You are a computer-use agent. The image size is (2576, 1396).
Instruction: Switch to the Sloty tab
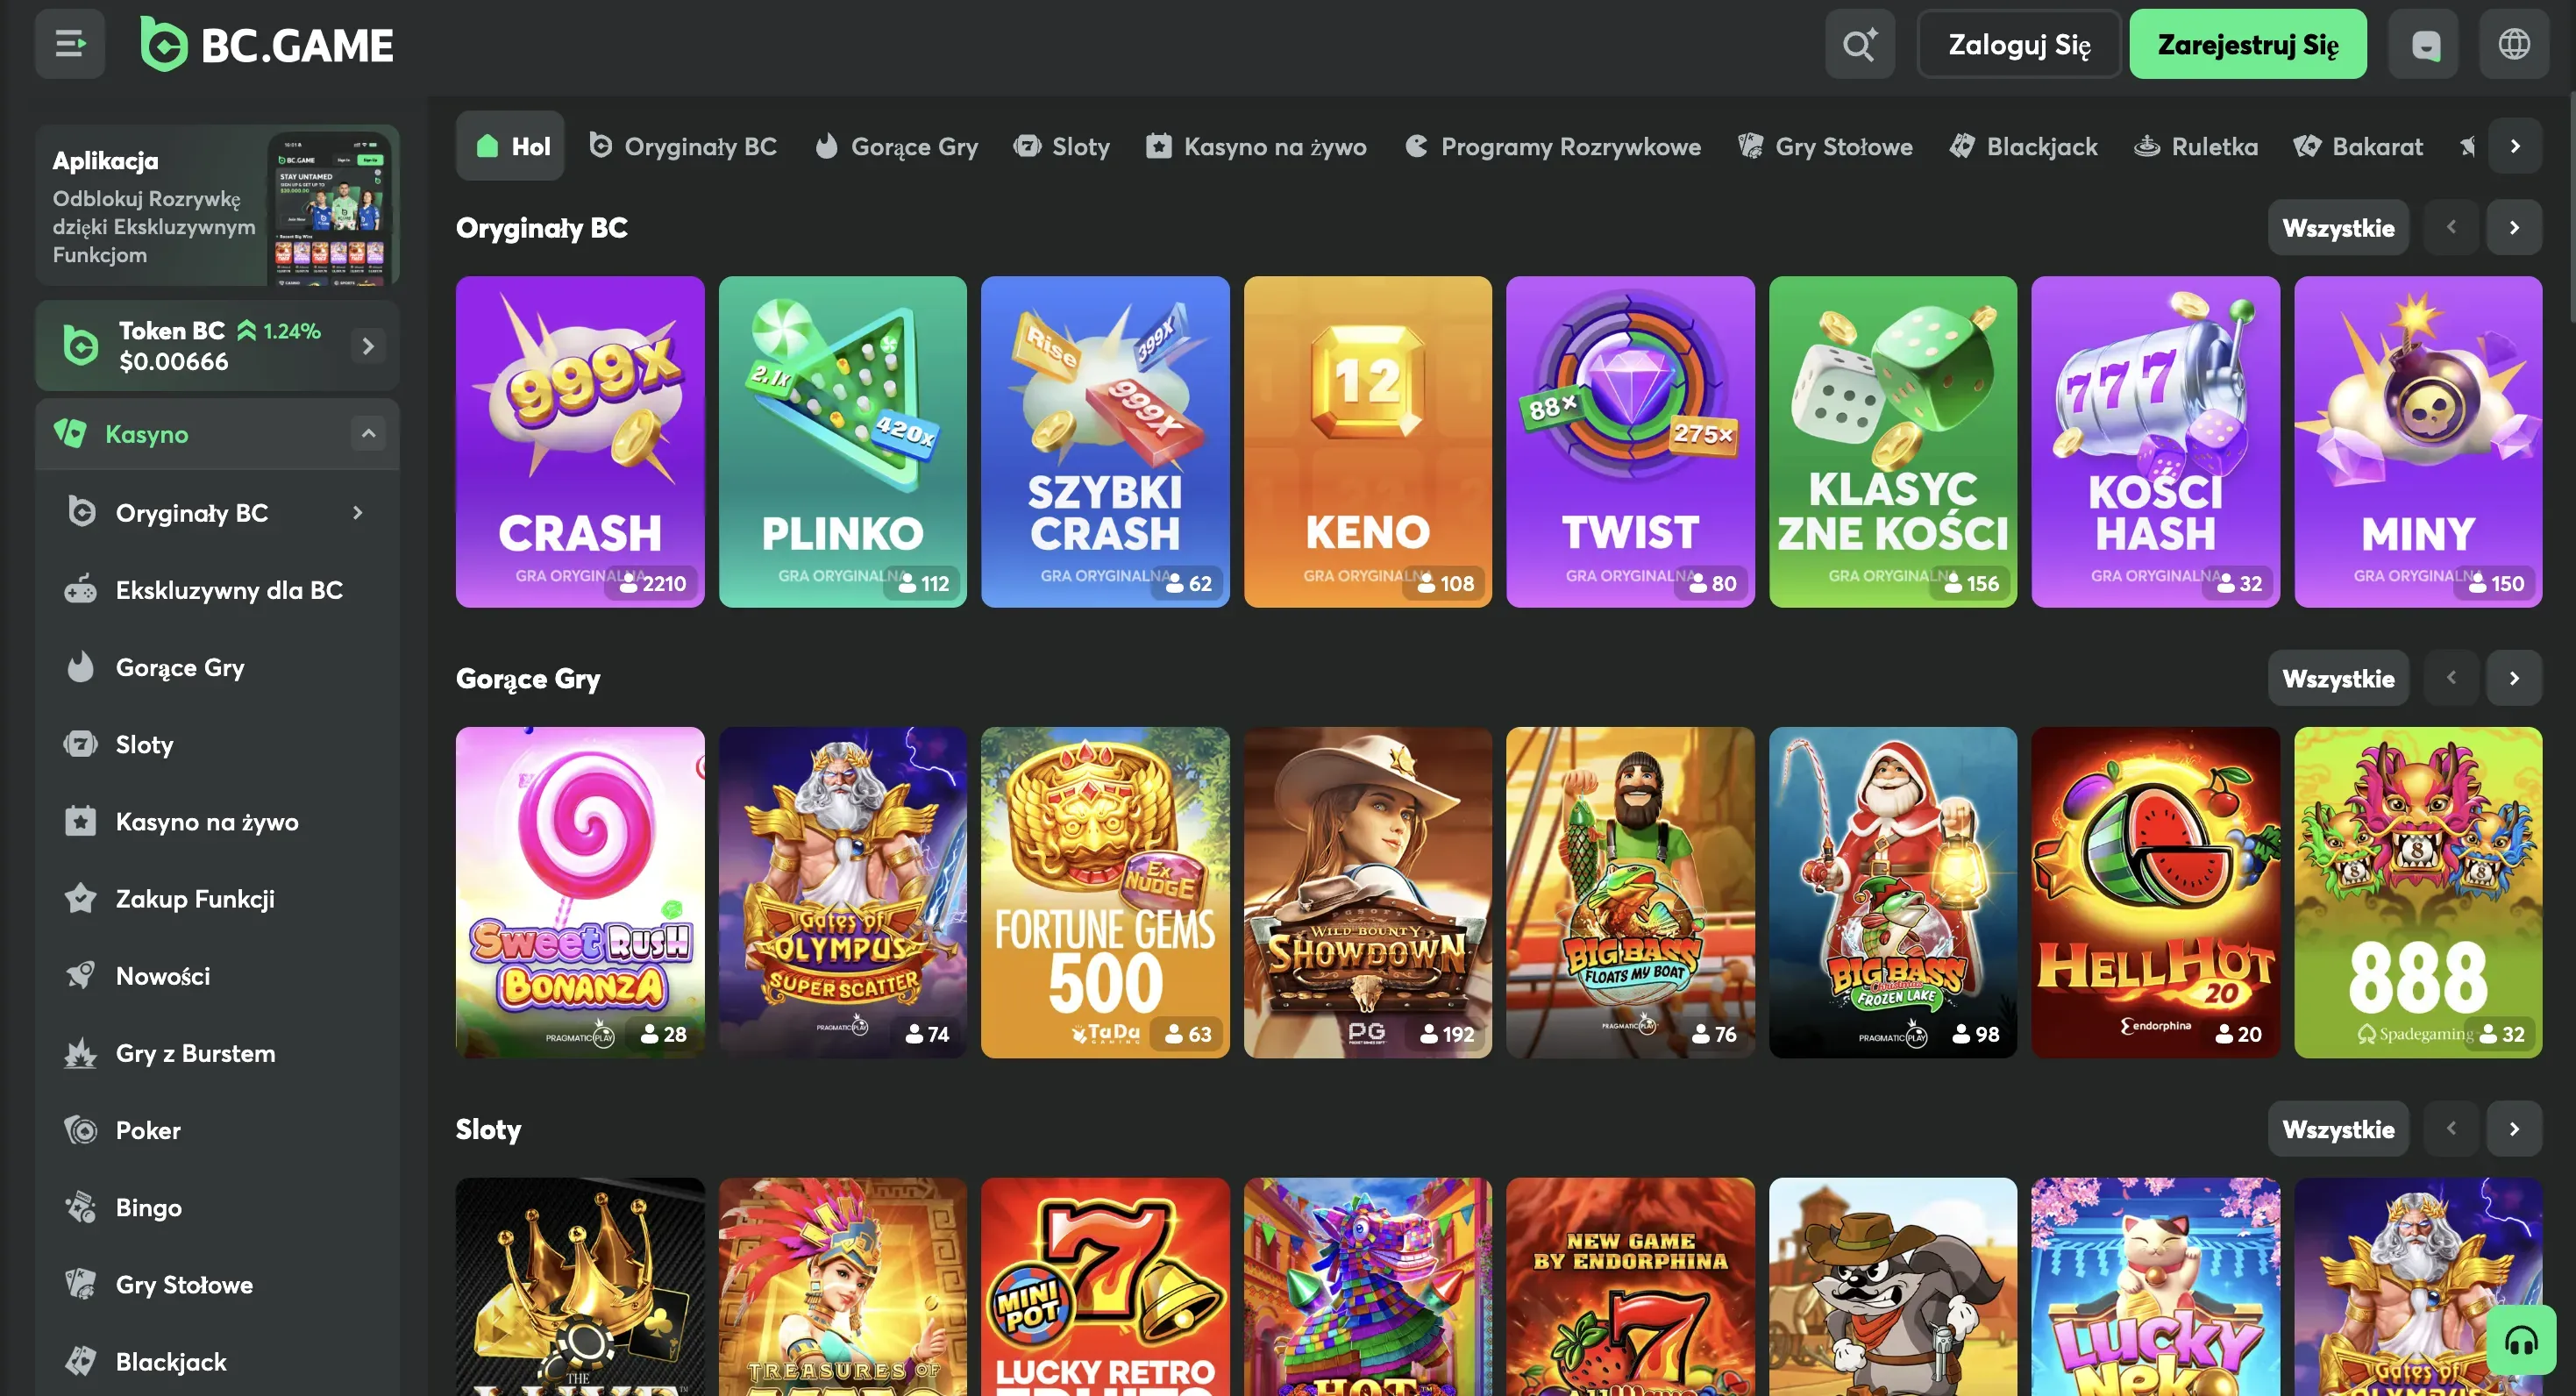(x=1061, y=146)
